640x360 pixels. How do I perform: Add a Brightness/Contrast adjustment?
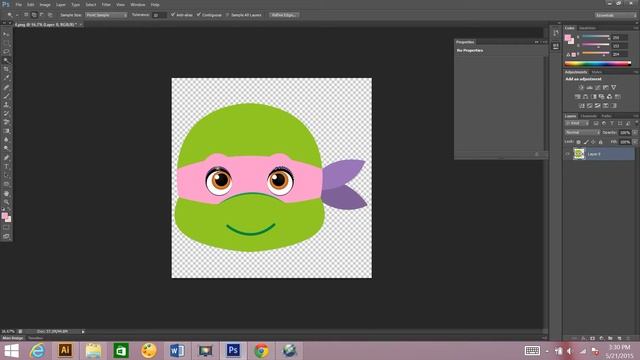(x=581, y=87)
